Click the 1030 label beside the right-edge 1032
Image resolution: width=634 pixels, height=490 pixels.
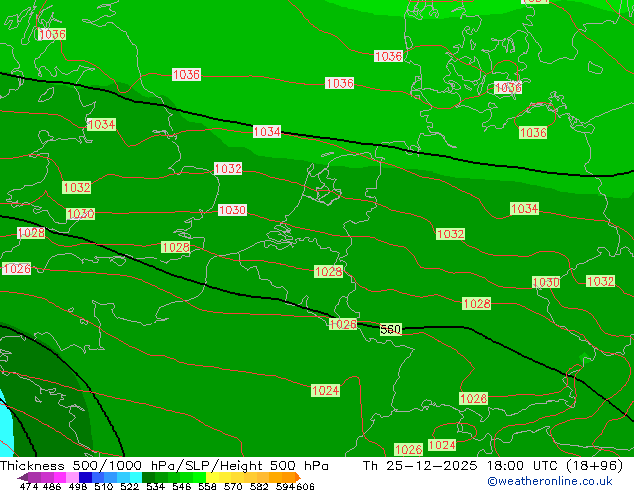coord(546,282)
